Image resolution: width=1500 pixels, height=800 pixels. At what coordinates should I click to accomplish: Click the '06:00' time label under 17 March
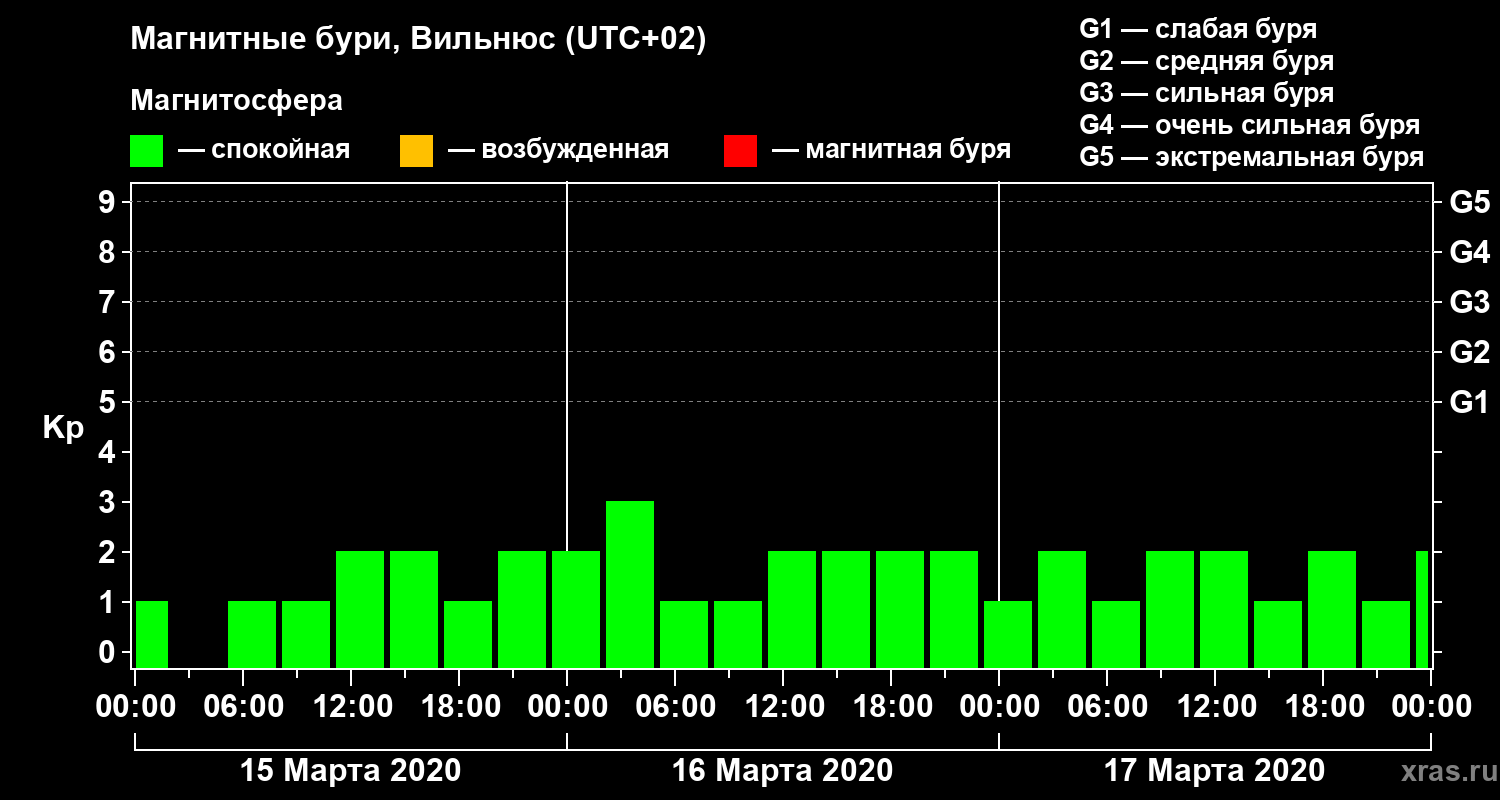point(1108,707)
